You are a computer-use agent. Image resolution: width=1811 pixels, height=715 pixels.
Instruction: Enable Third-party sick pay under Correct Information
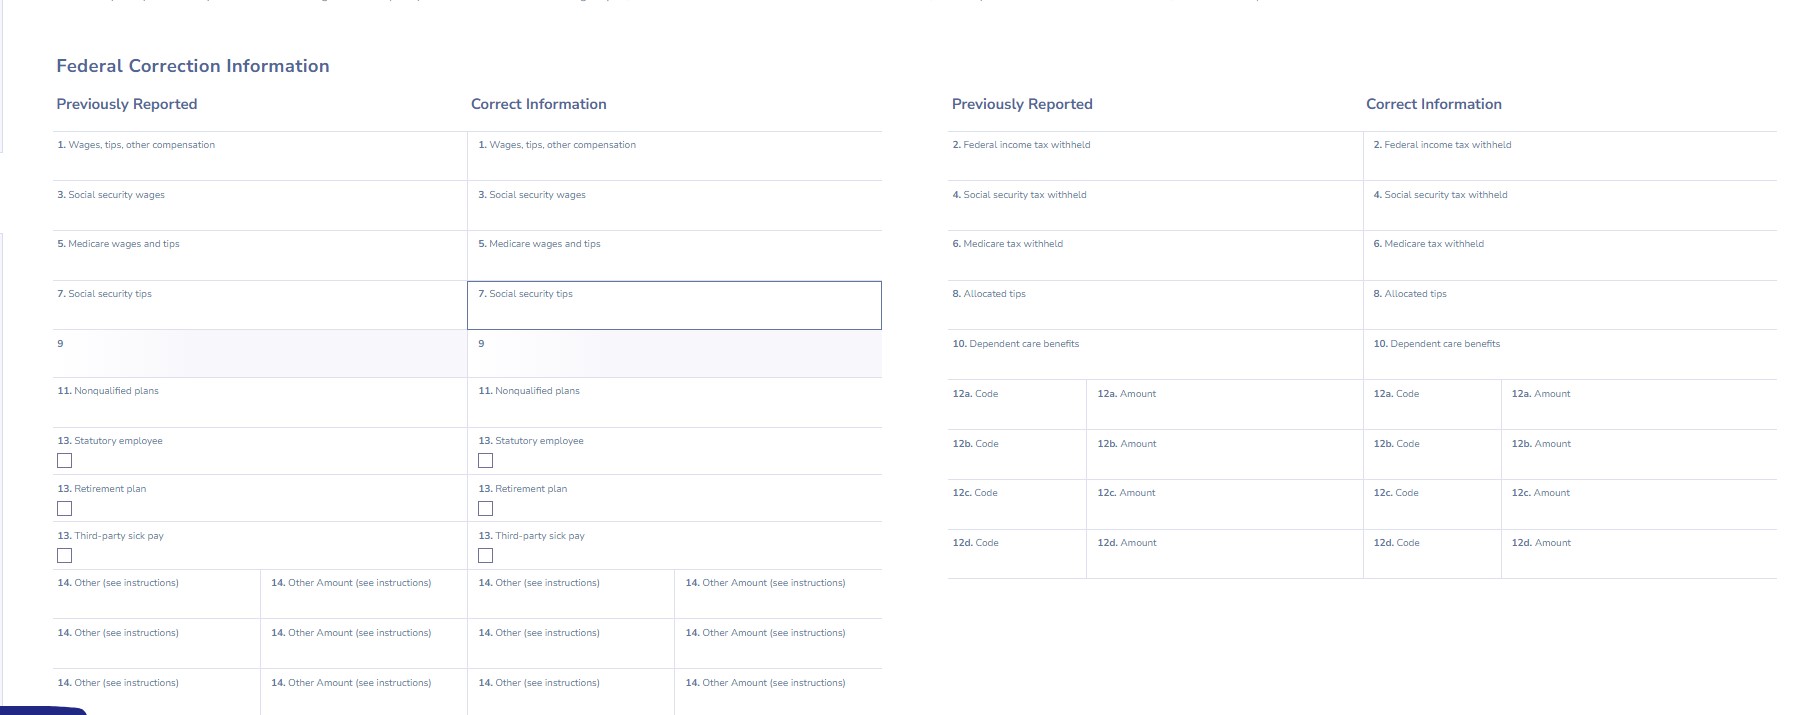(x=486, y=556)
